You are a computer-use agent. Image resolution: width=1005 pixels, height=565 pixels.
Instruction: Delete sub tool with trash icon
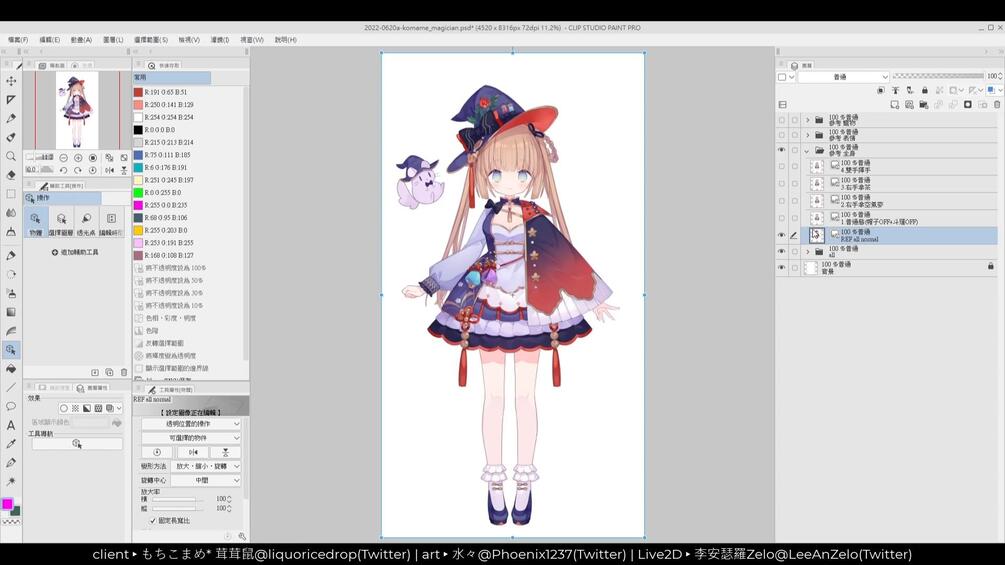(x=124, y=372)
